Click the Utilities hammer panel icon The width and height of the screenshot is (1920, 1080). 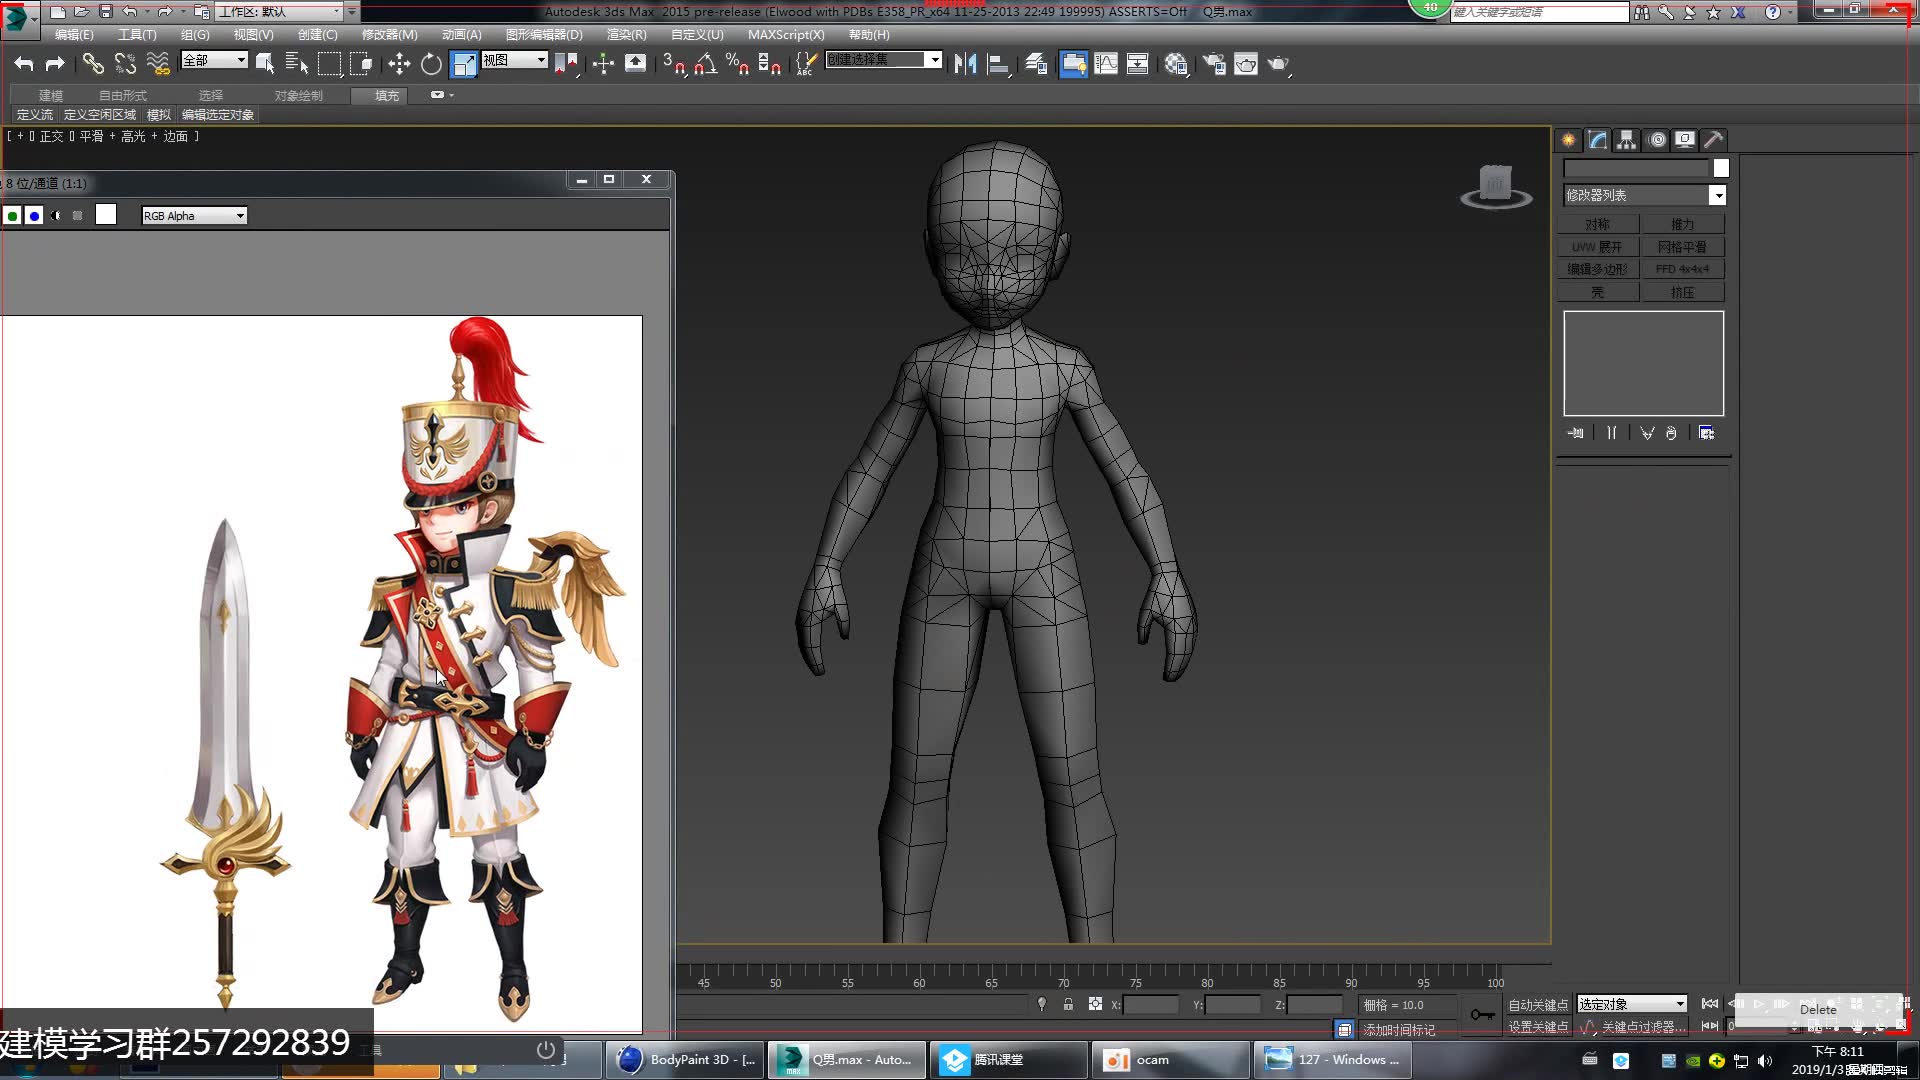click(x=1714, y=140)
